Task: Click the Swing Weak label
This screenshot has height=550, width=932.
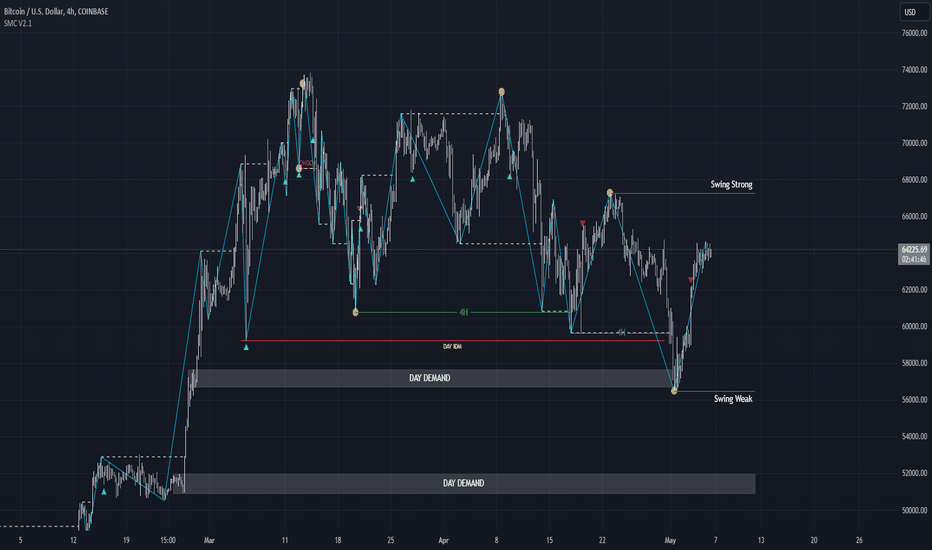Action: [x=733, y=399]
